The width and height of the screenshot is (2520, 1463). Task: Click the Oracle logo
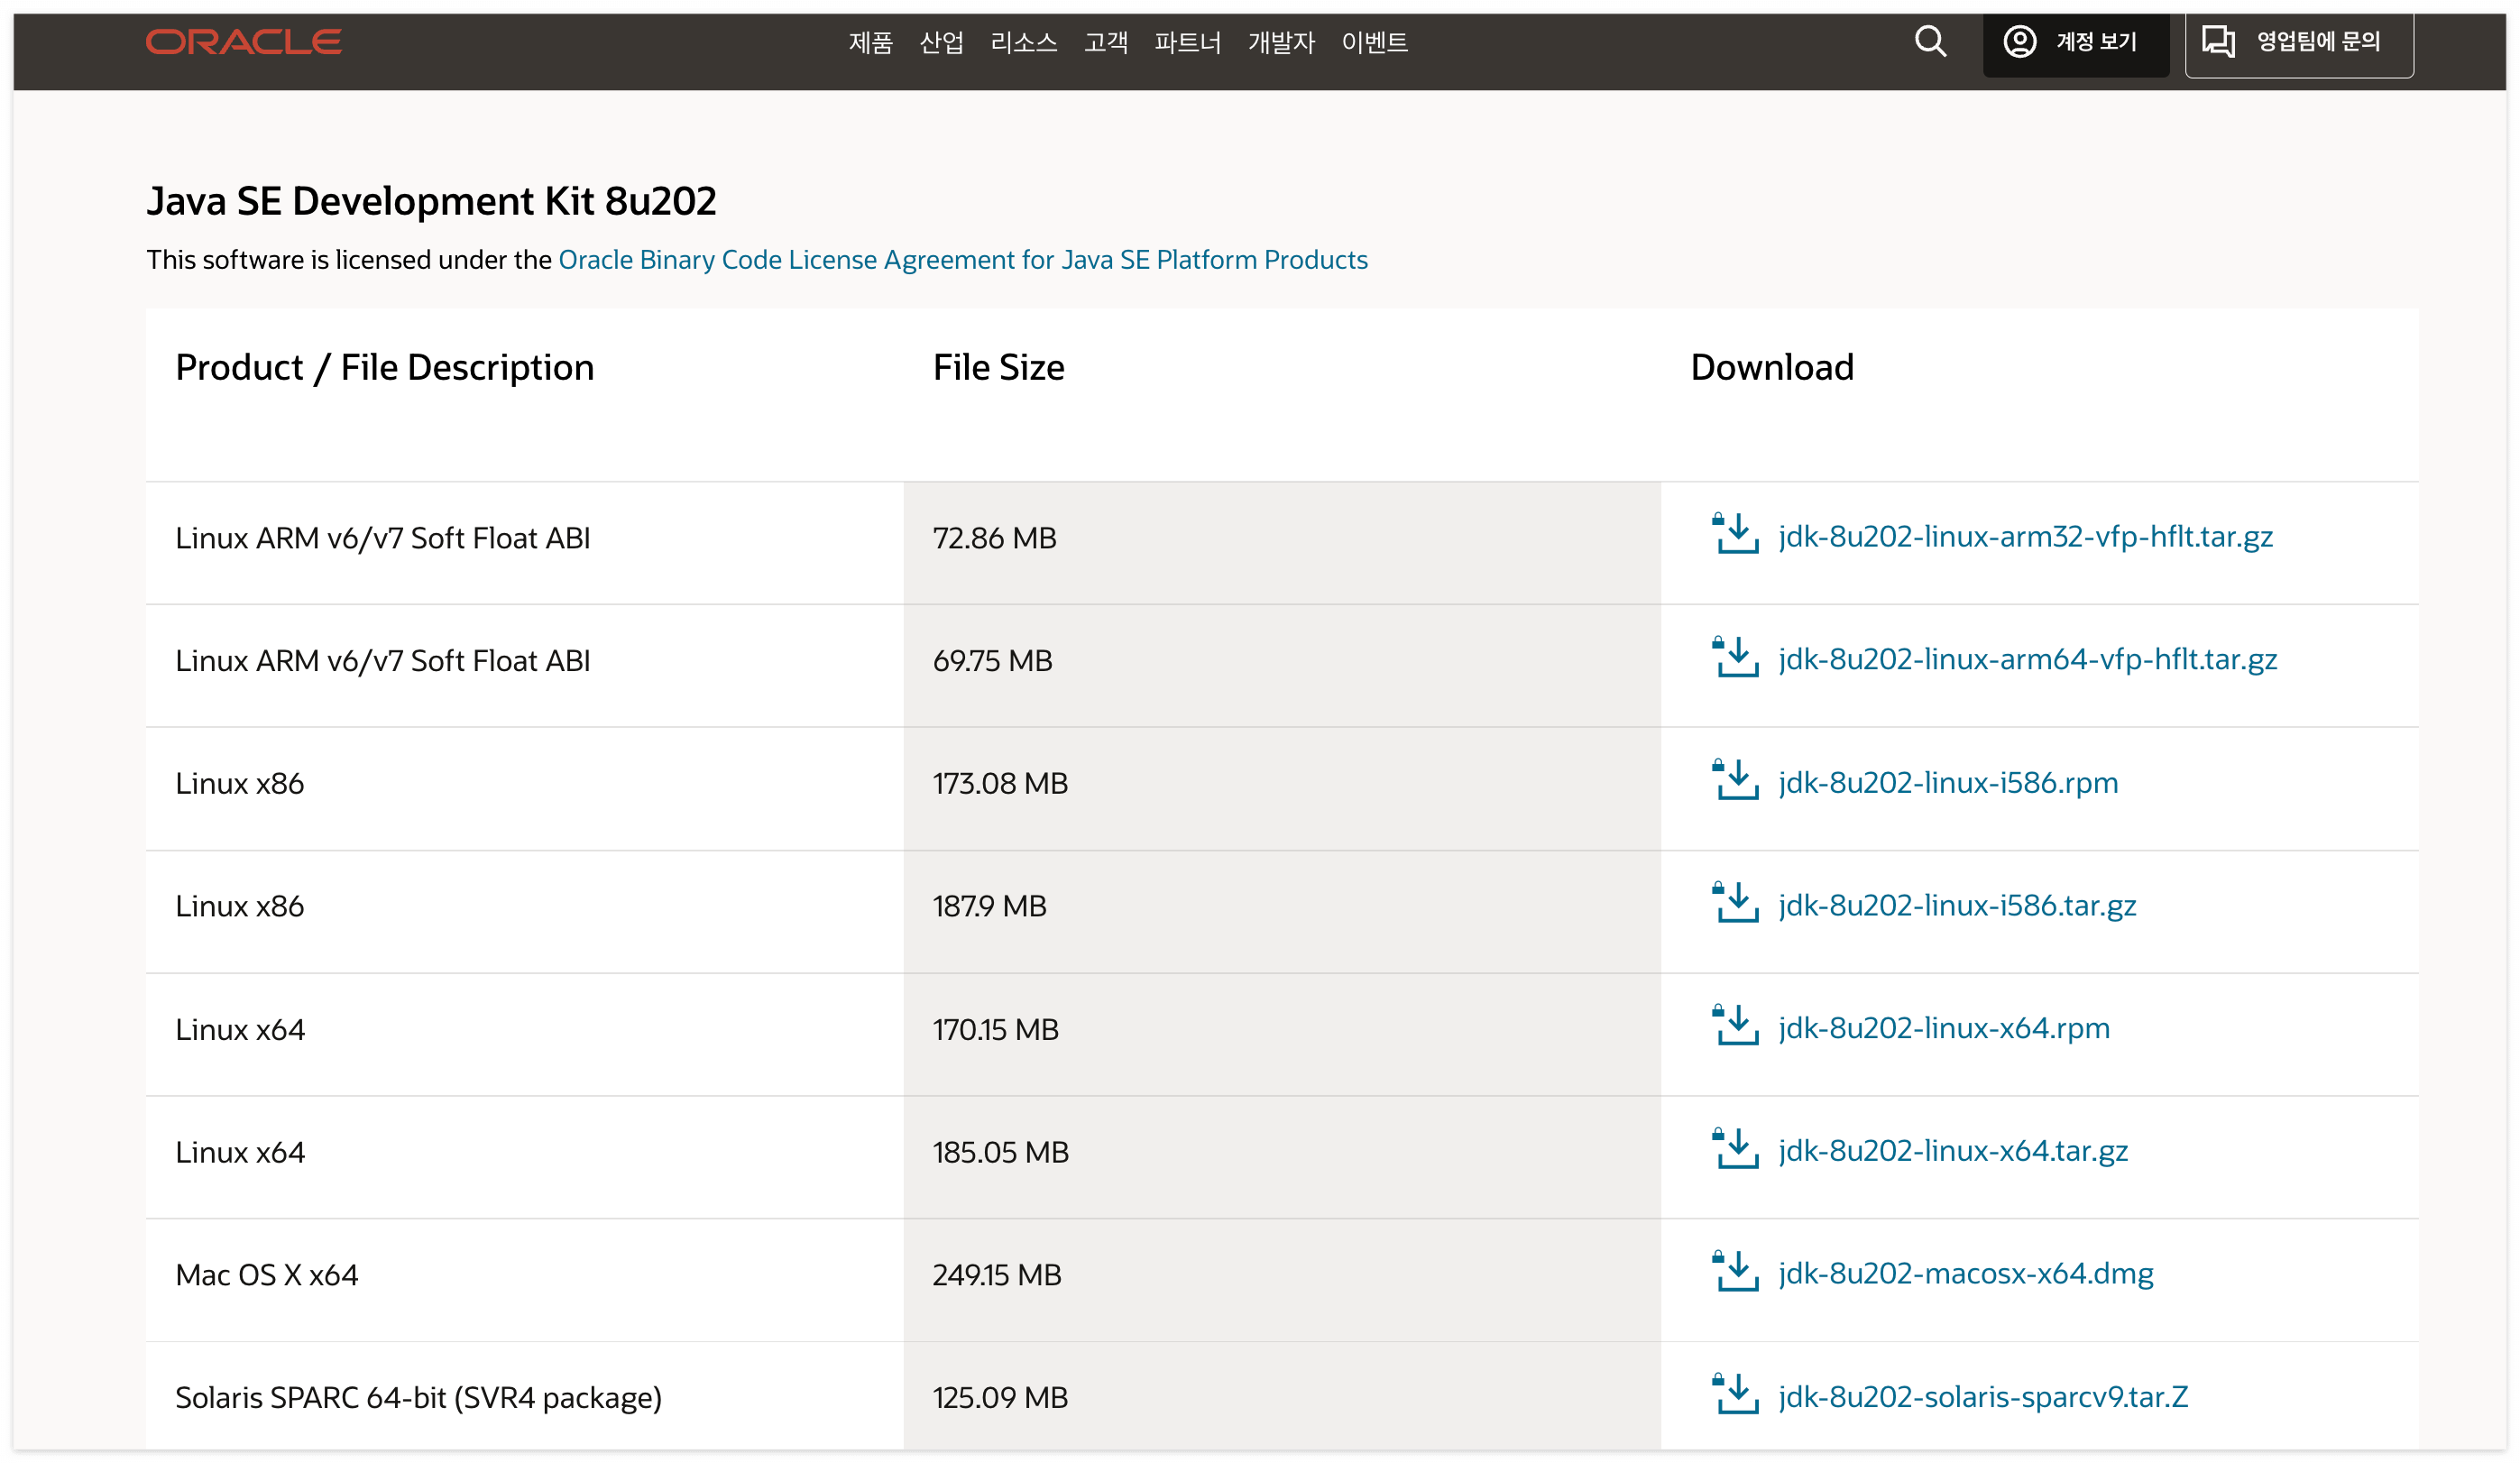point(244,42)
